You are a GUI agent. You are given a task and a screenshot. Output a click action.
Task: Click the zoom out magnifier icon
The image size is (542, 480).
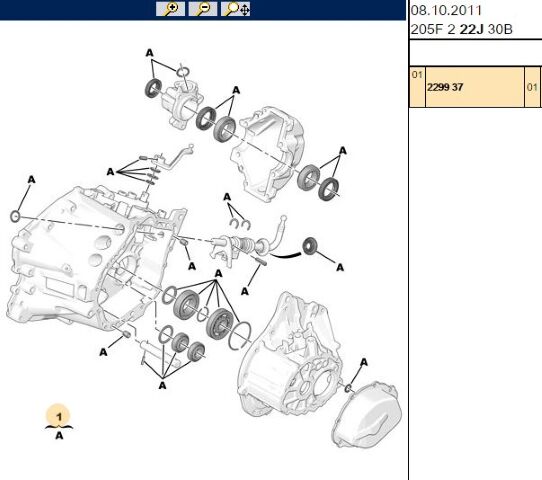(203, 9)
